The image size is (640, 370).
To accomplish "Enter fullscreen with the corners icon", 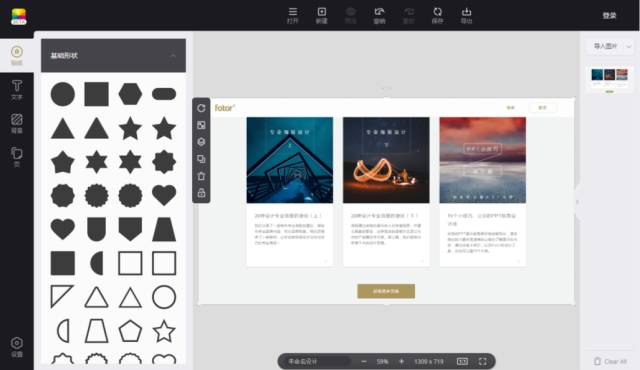I will pos(482,361).
